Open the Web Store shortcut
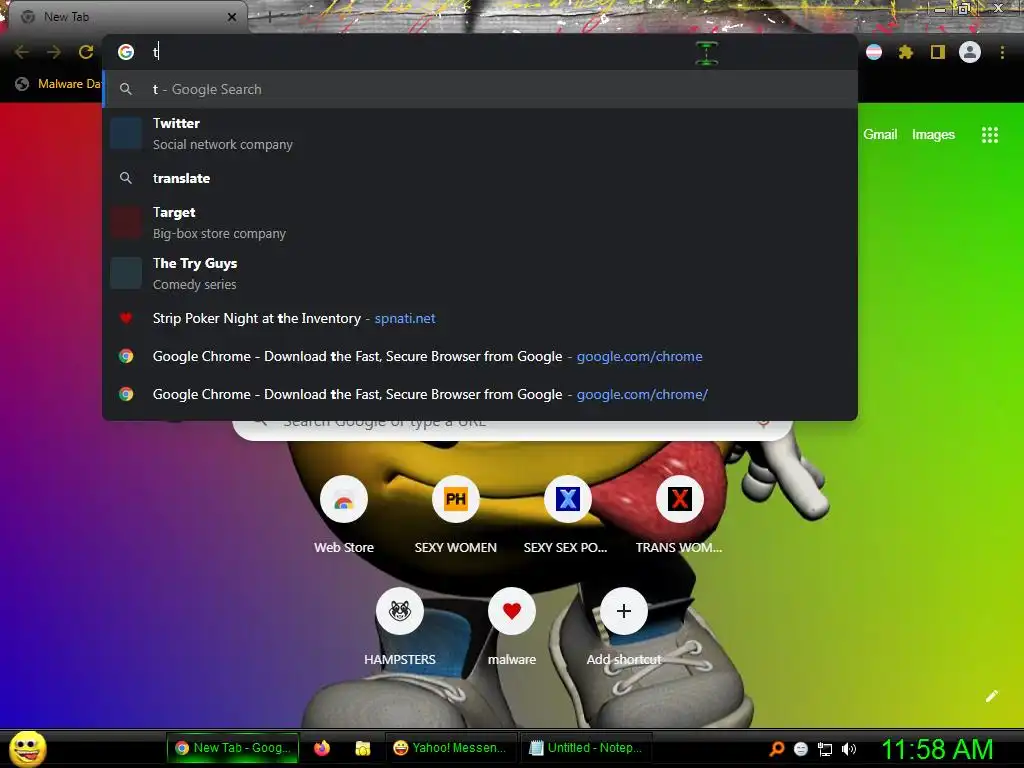Image resolution: width=1024 pixels, height=768 pixels. tap(344, 500)
